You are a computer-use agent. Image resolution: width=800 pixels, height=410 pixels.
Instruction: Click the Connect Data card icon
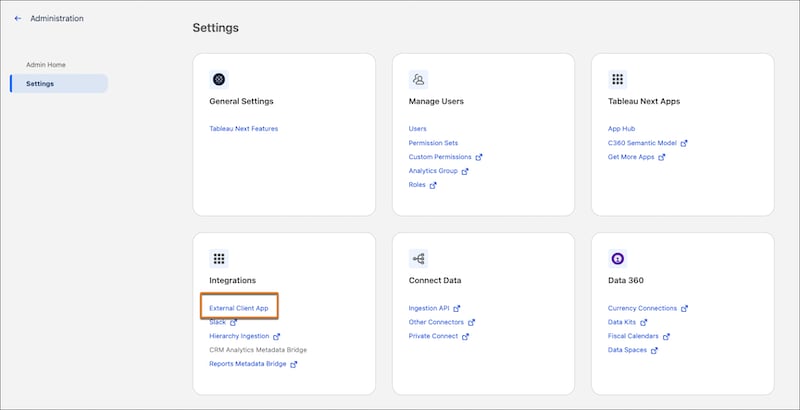418,259
